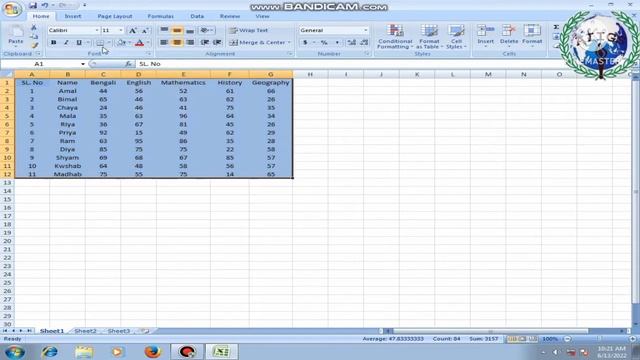Cut the selected cells
Image resolution: width=640 pixels, height=360 pixels.
point(34,27)
